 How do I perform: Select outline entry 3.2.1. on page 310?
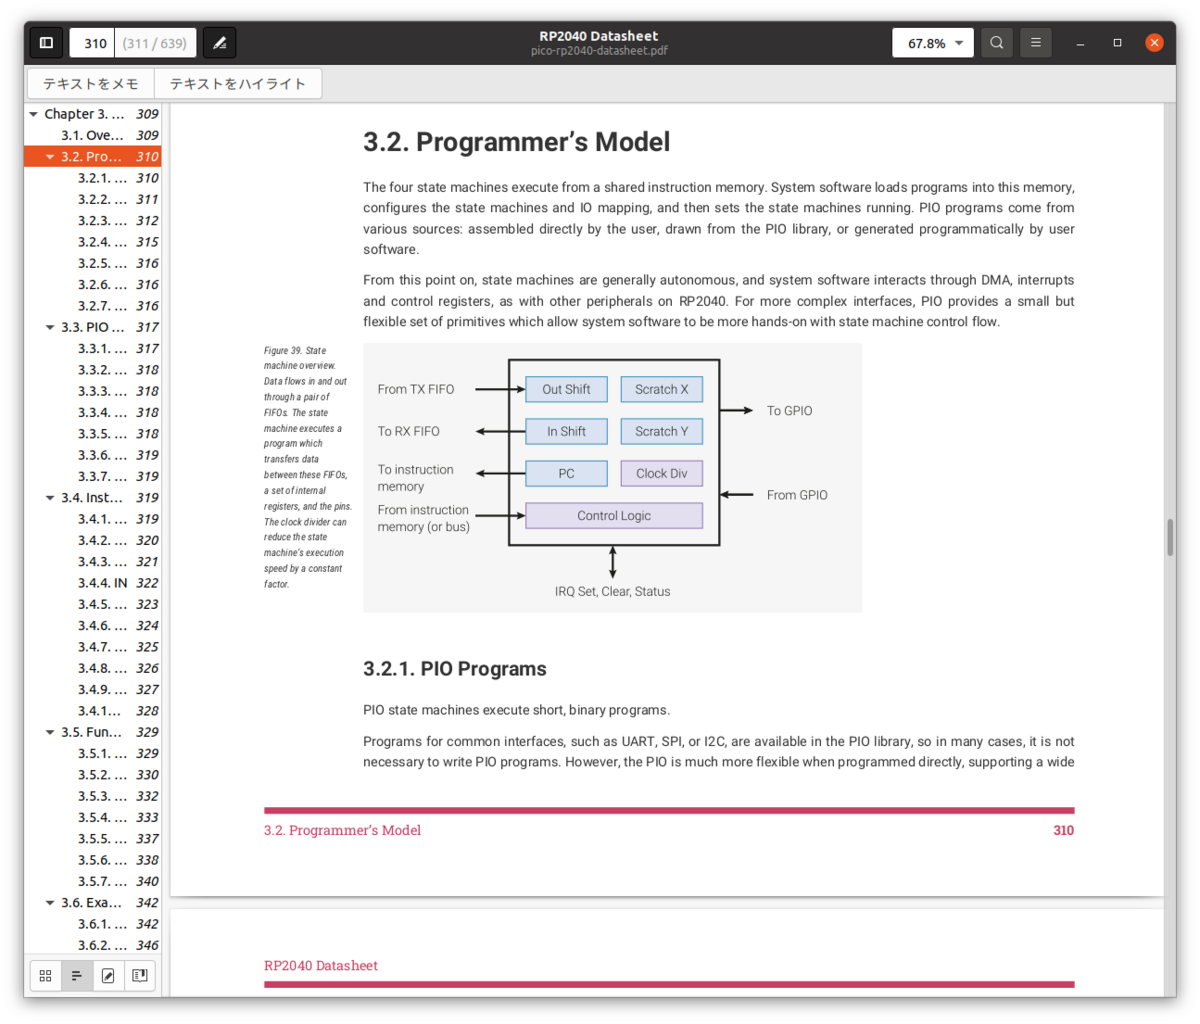[x=93, y=178]
